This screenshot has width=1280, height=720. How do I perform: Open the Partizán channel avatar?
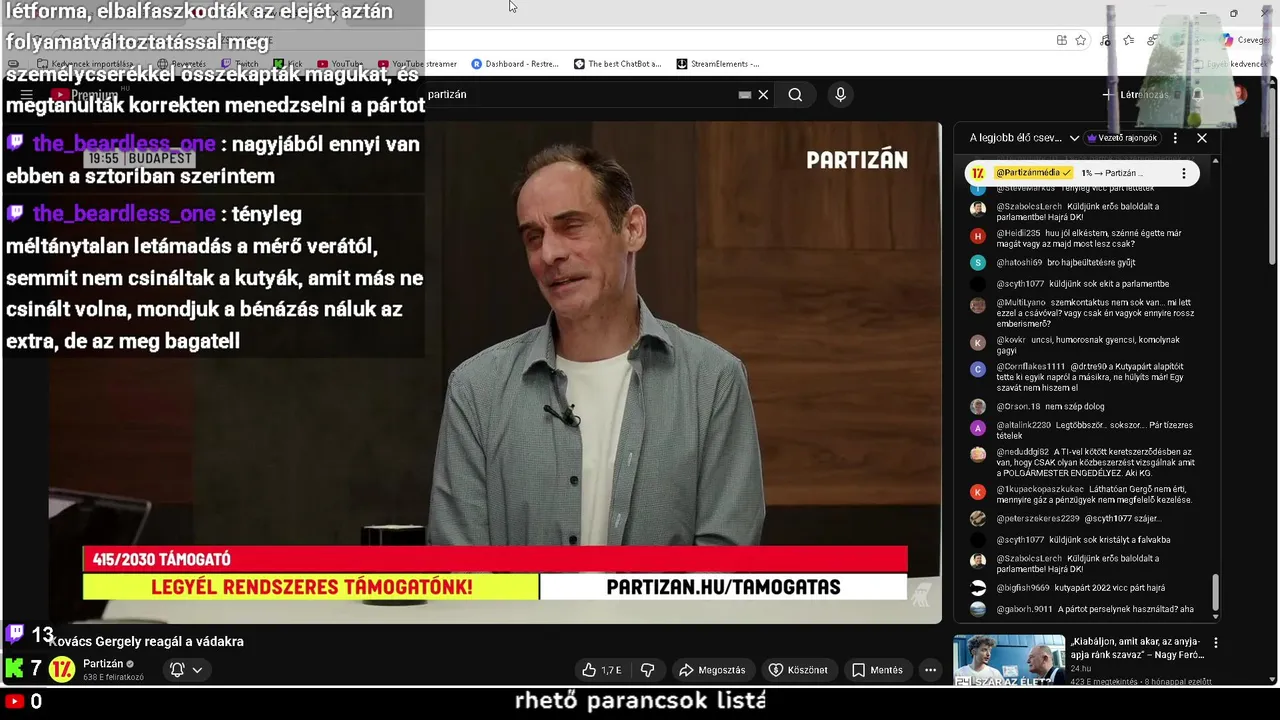(x=62, y=669)
